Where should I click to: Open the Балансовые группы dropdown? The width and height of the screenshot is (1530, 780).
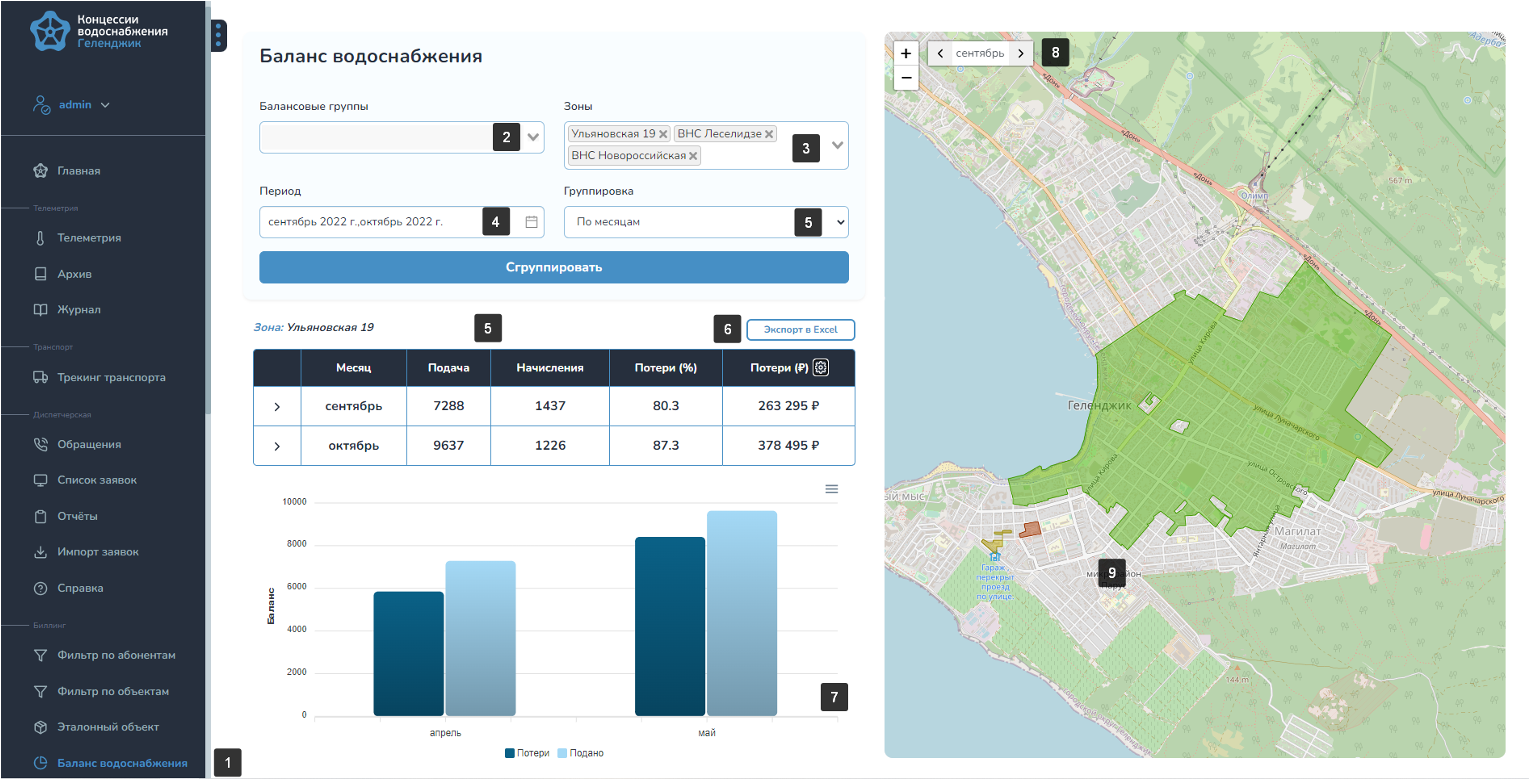tap(533, 138)
